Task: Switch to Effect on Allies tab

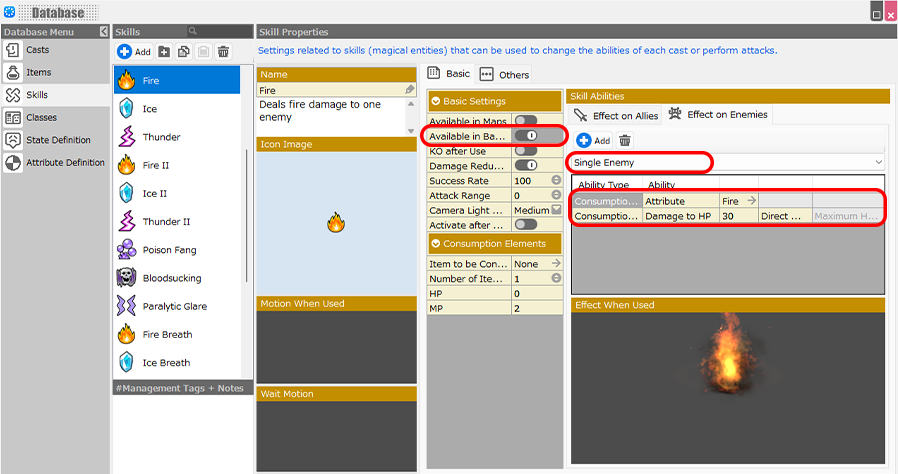Action: coord(616,115)
